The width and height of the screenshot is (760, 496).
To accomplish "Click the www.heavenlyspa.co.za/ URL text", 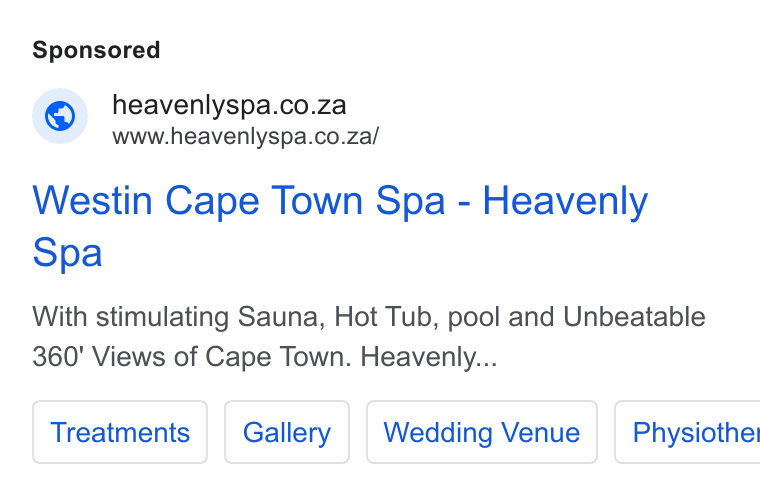I will [x=246, y=136].
